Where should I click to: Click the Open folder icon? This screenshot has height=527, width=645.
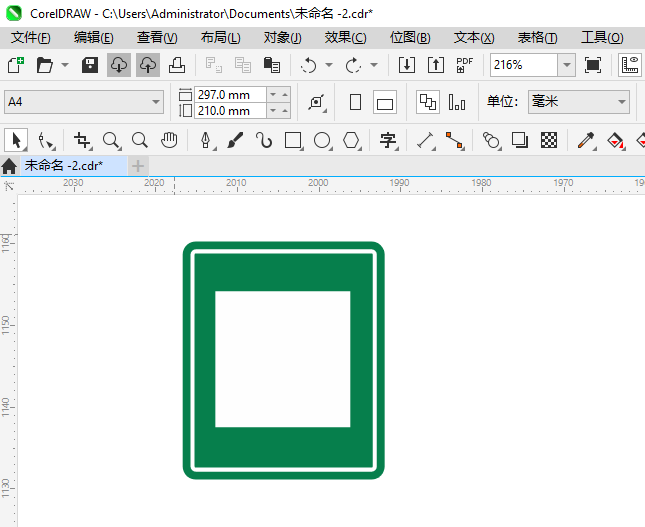pos(44,65)
